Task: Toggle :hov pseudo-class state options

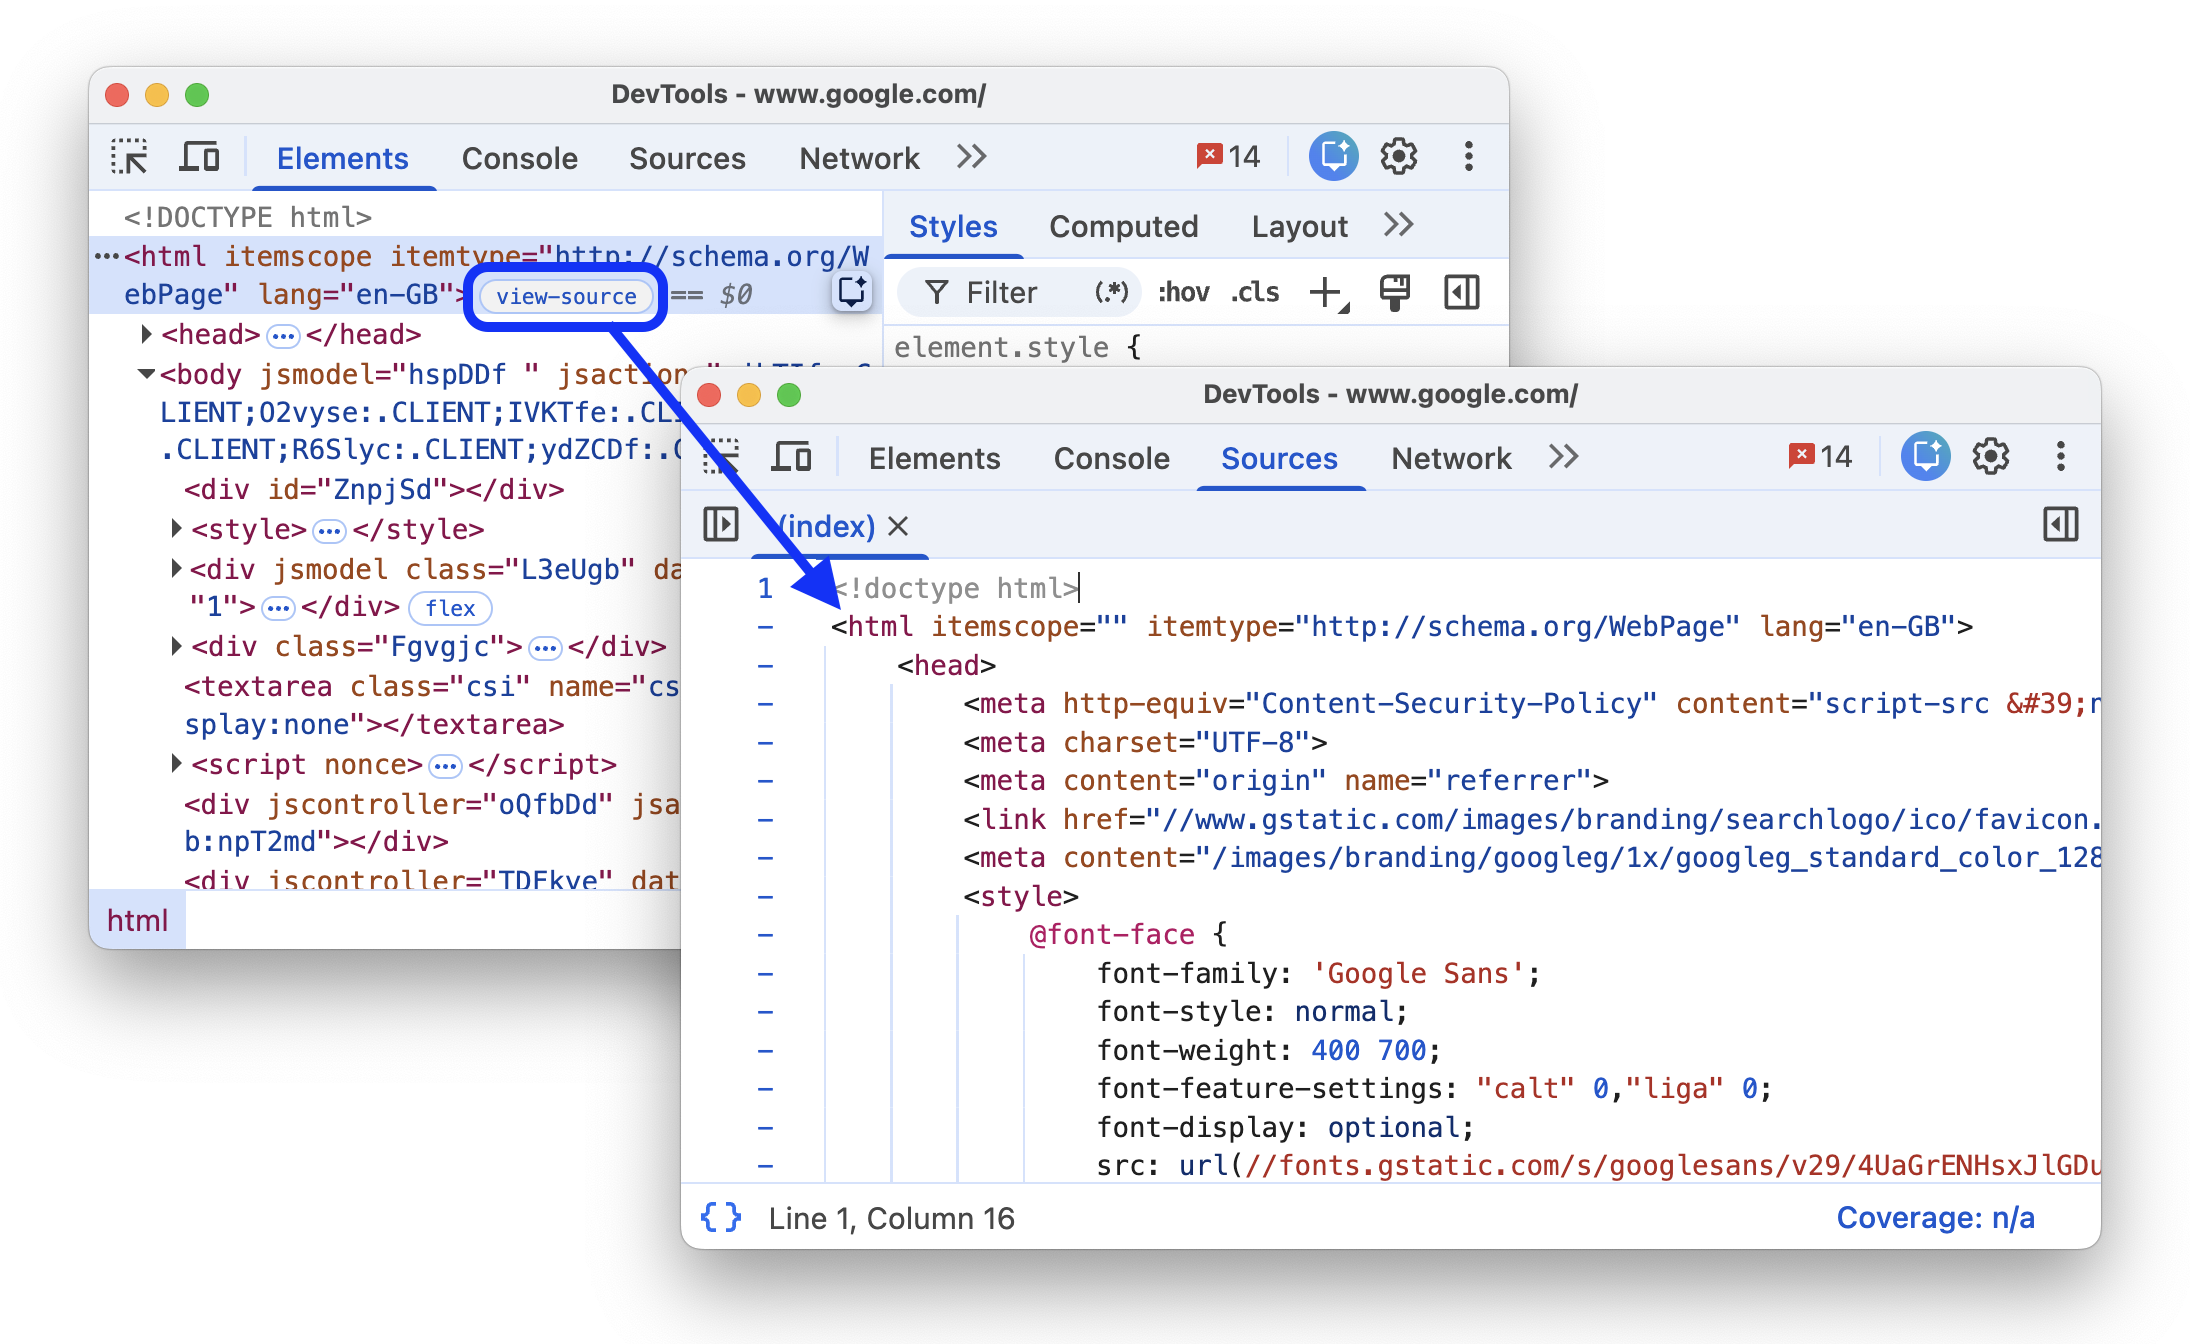Action: (1182, 292)
